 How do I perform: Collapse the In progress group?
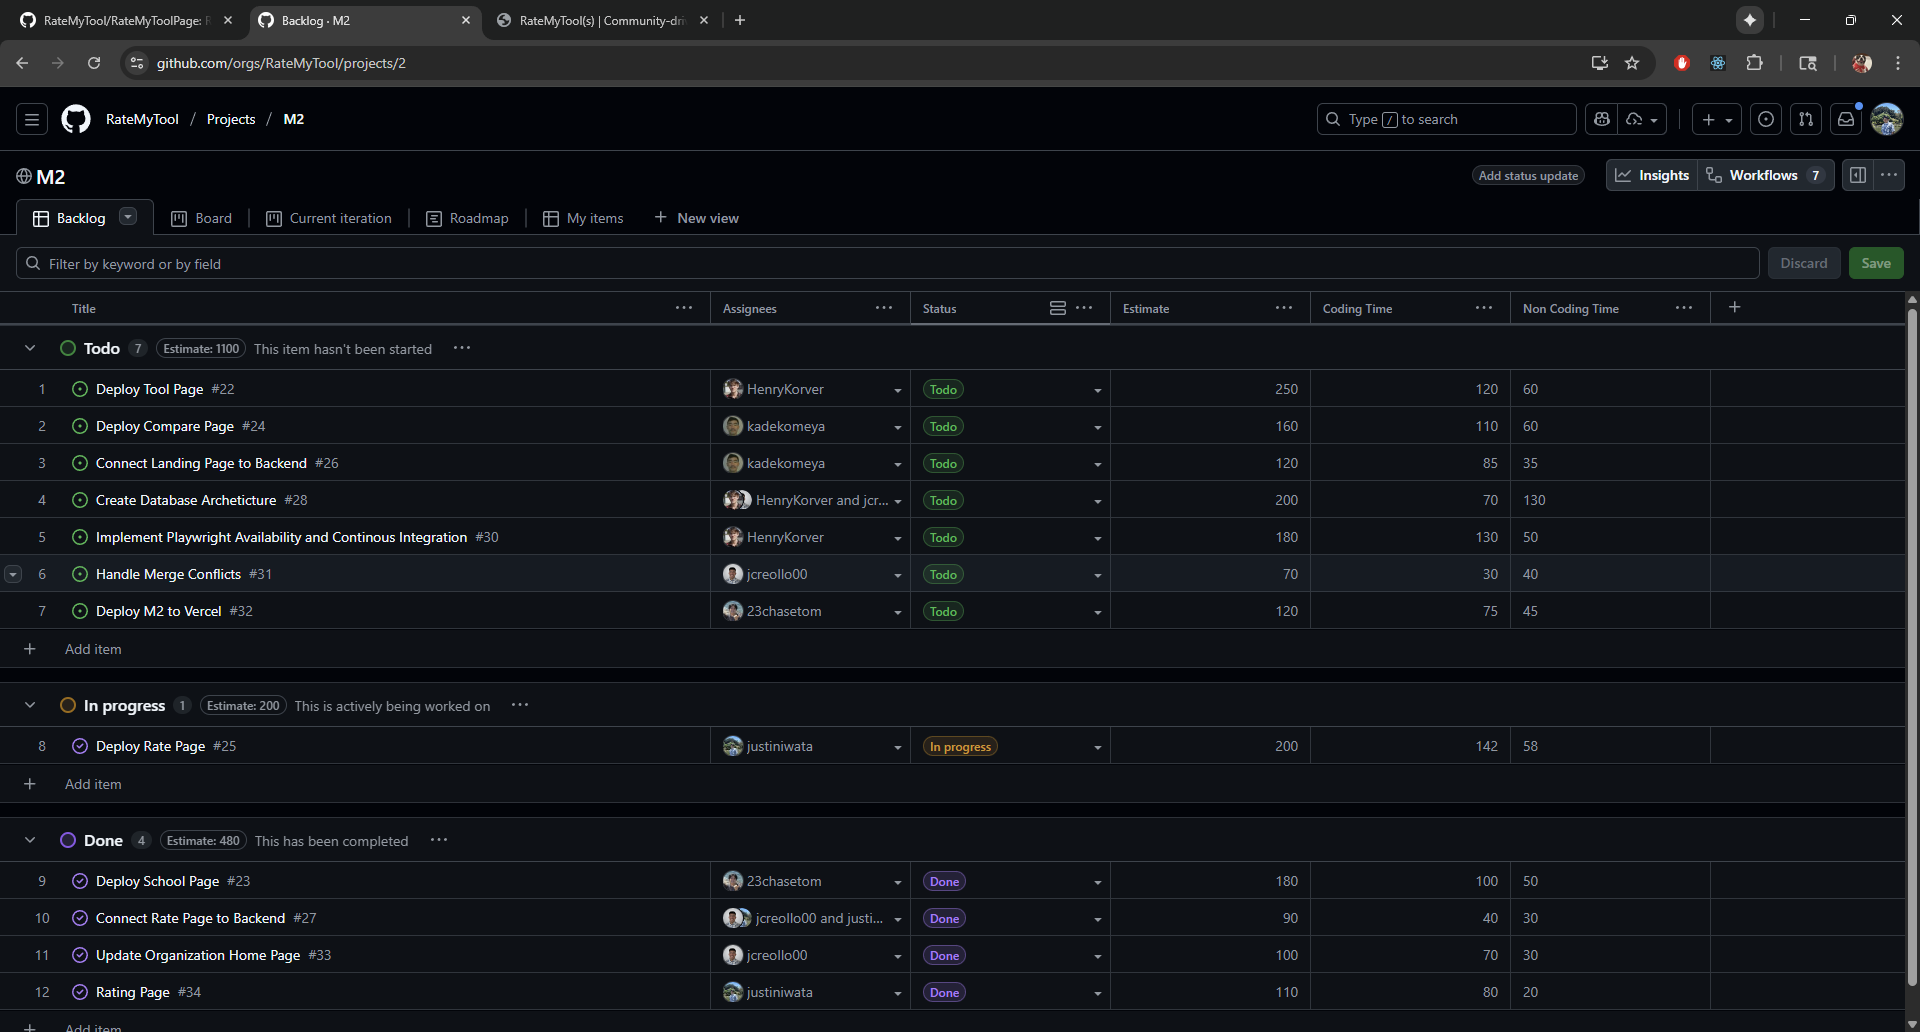[x=30, y=705]
